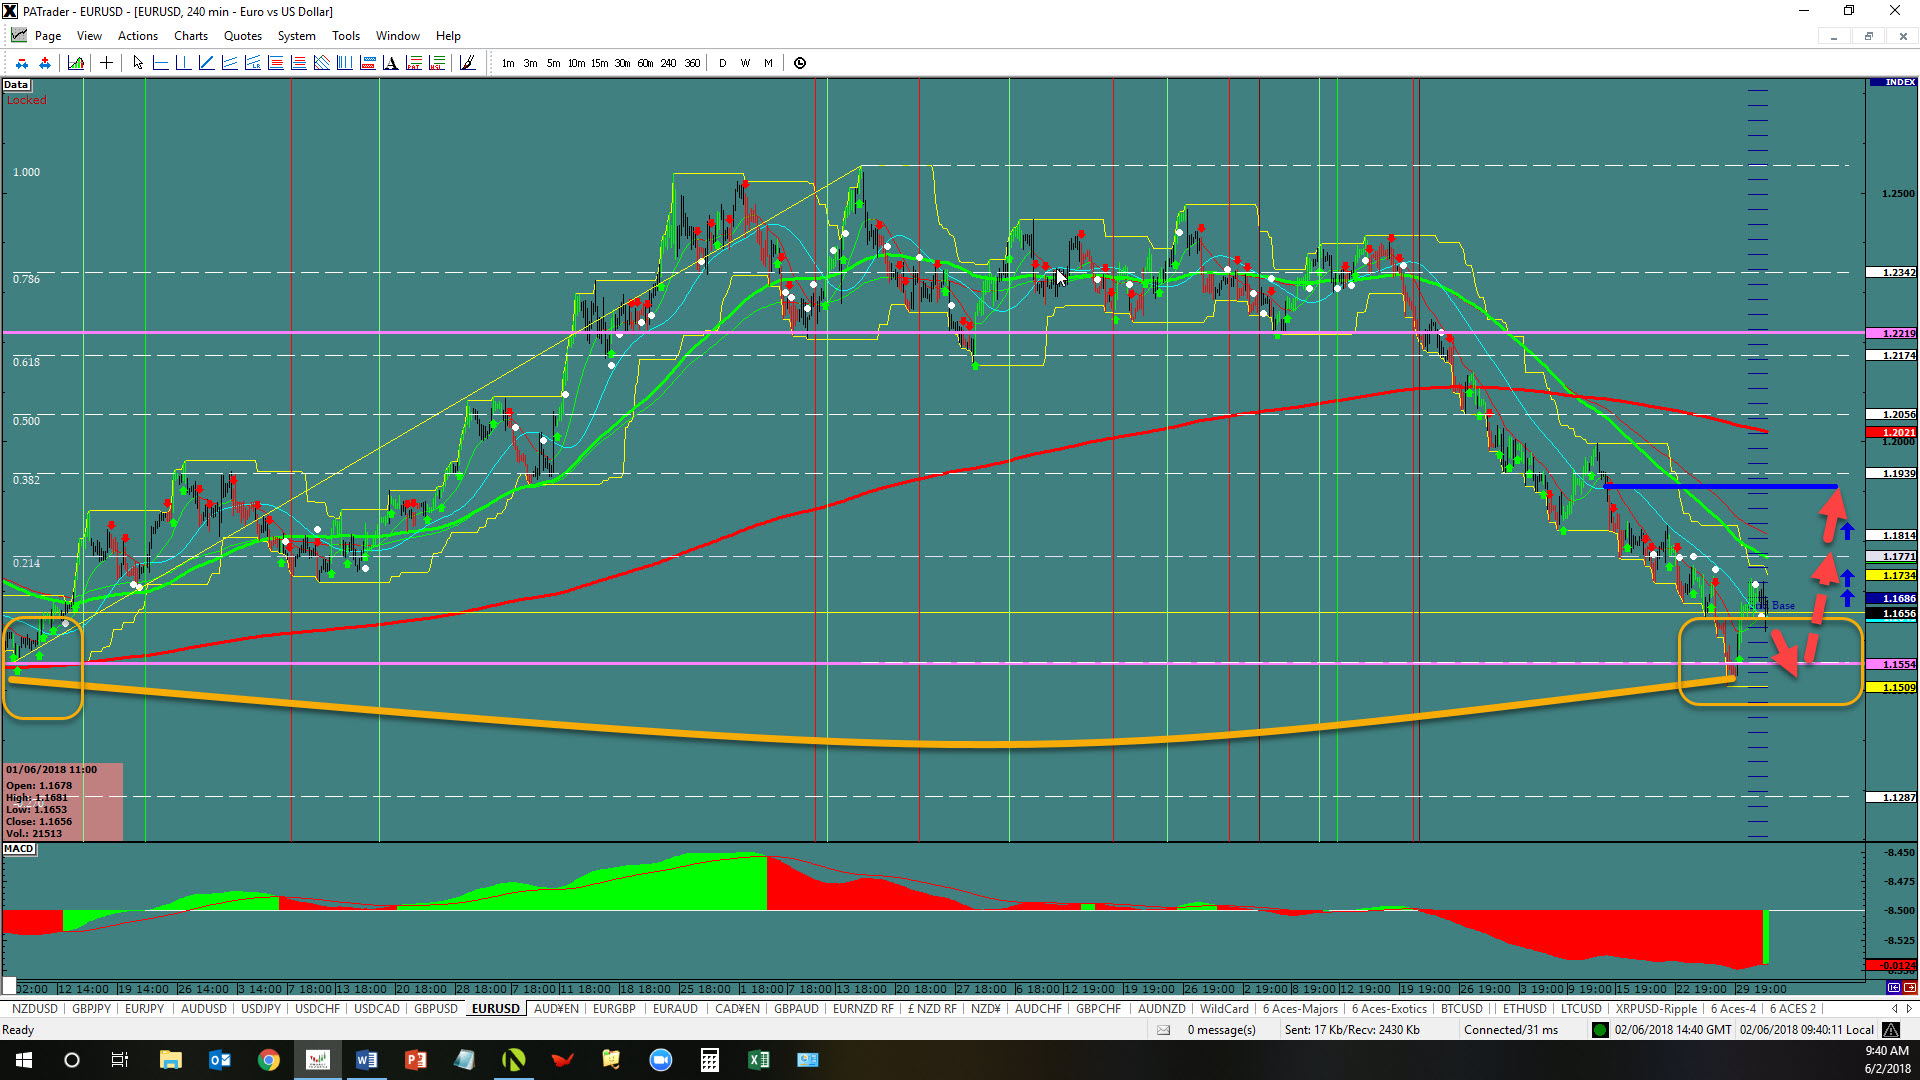Switch chart to 1m timeframe
Image resolution: width=1920 pixels, height=1080 pixels.
click(508, 63)
